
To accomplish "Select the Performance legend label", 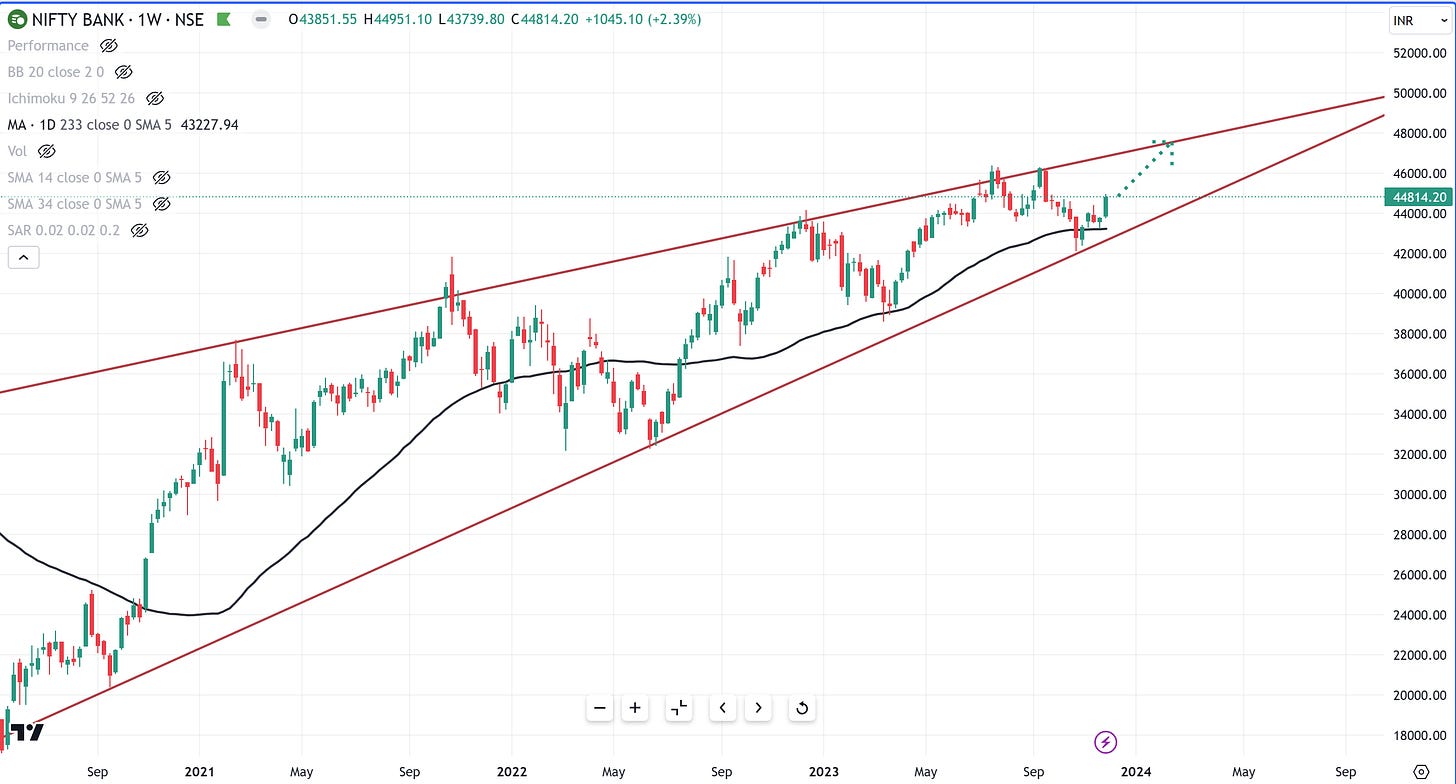I will pyautogui.click(x=48, y=46).
